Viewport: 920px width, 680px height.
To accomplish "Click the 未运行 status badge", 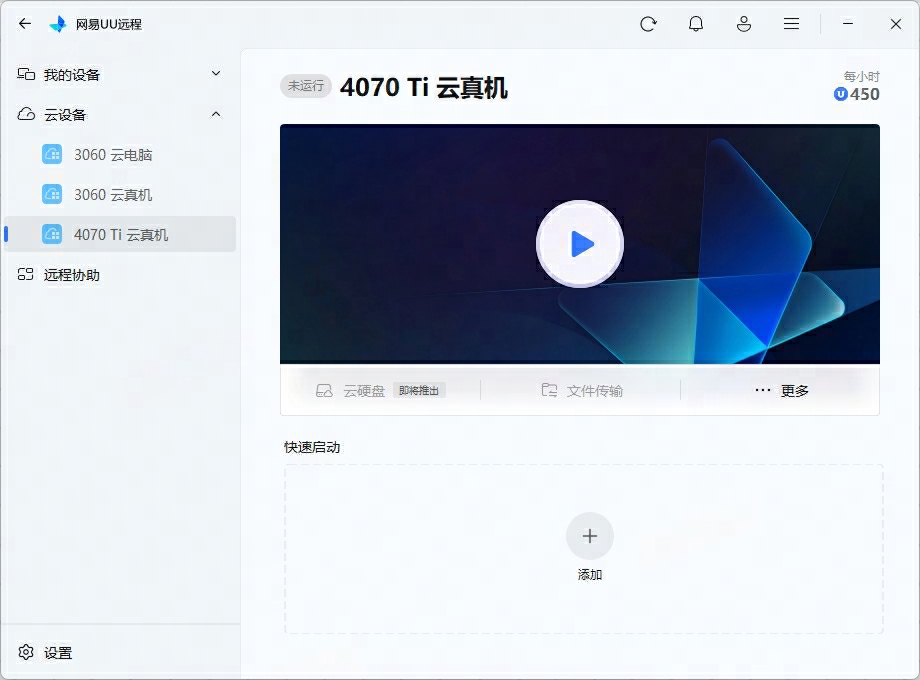I will [306, 86].
